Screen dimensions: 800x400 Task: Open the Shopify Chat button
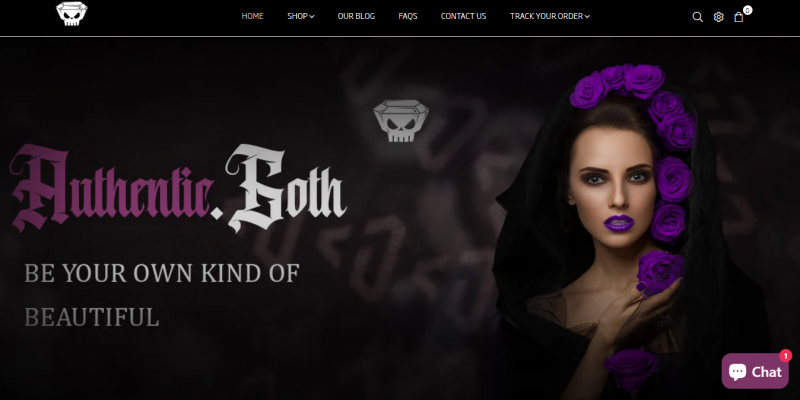pyautogui.click(x=755, y=371)
